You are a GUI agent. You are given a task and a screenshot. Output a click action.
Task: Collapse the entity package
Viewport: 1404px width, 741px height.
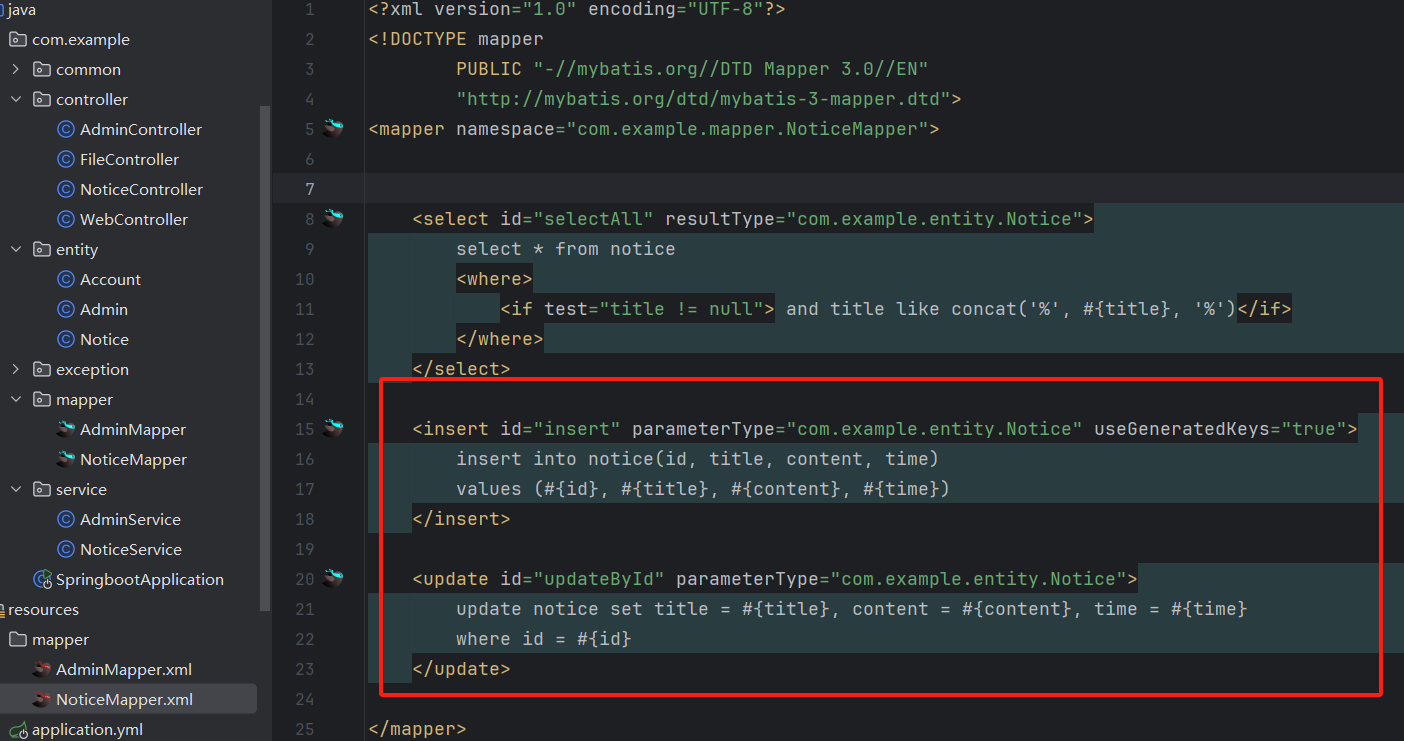click(x=16, y=249)
